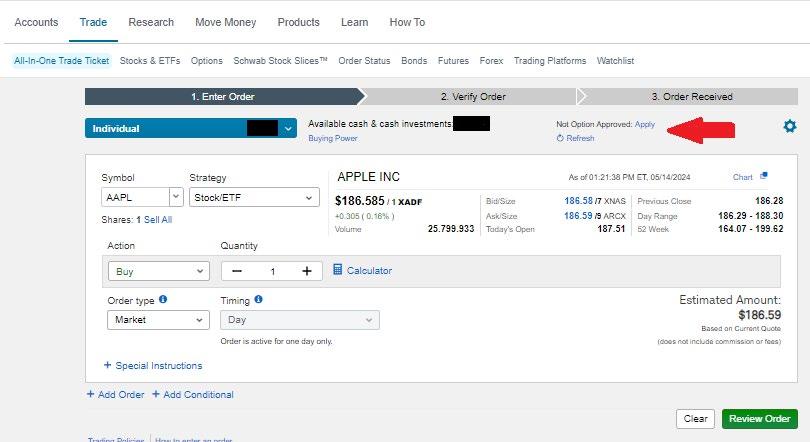Viewport: 810px width, 442px height.
Task: Open the trade ticket settings gear
Action: (x=789, y=126)
